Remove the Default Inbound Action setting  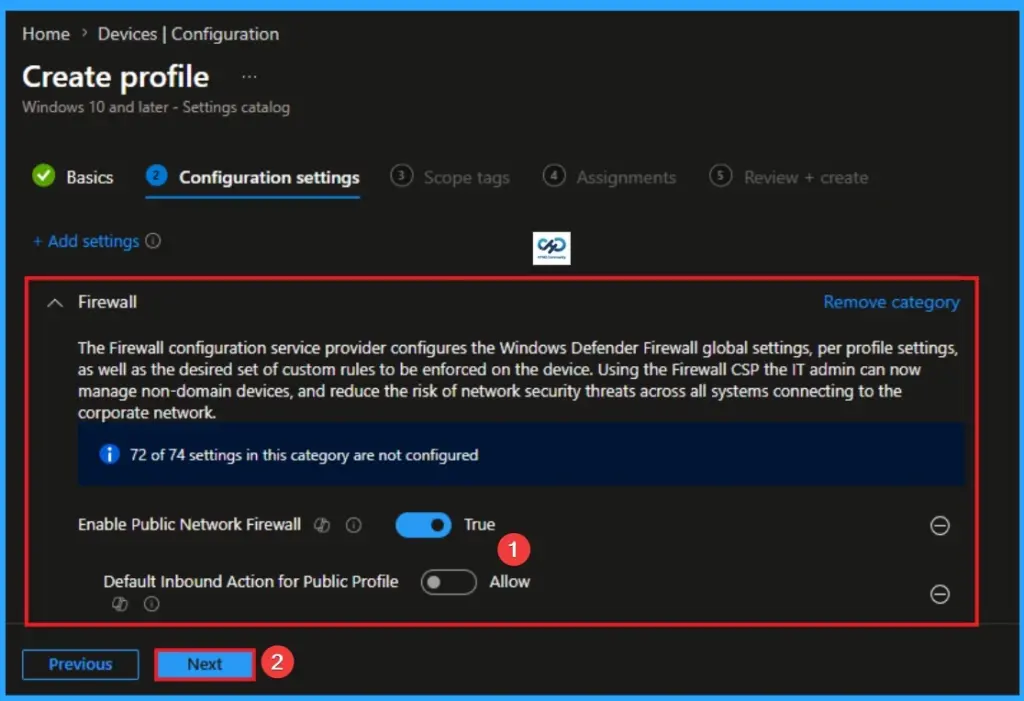pos(940,594)
